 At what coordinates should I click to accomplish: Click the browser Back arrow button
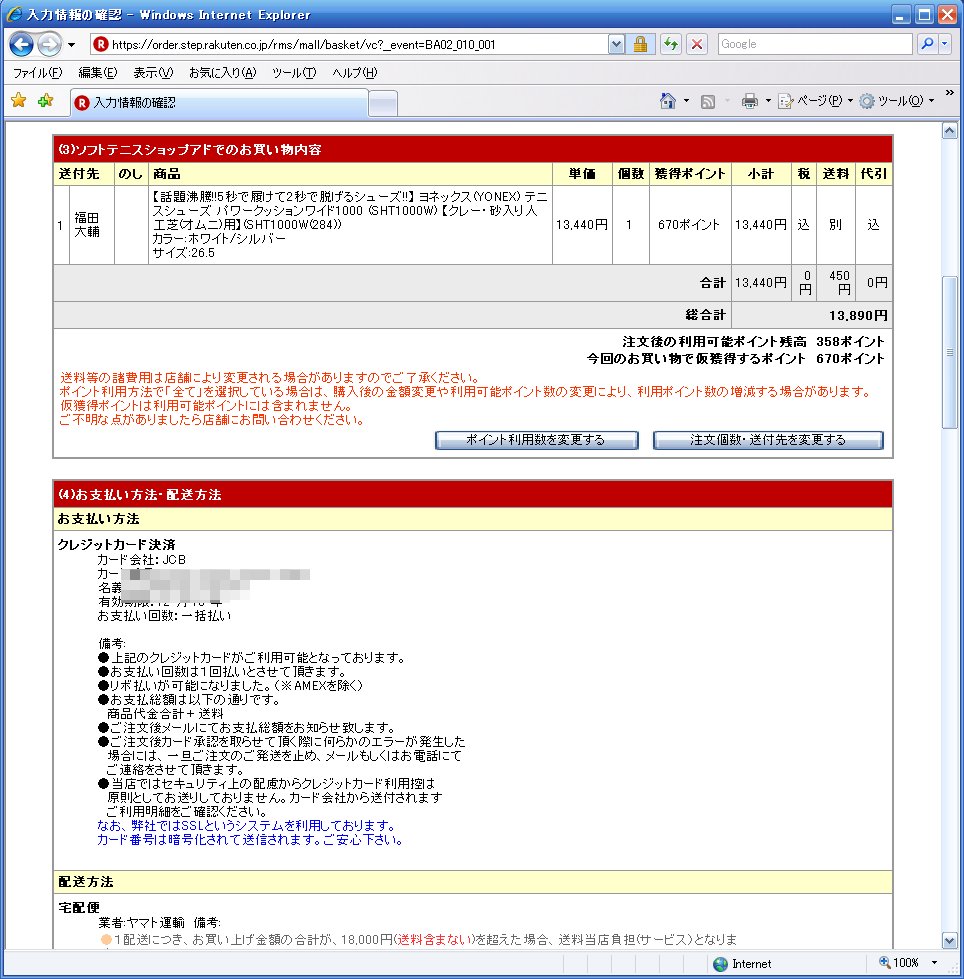tap(21, 44)
